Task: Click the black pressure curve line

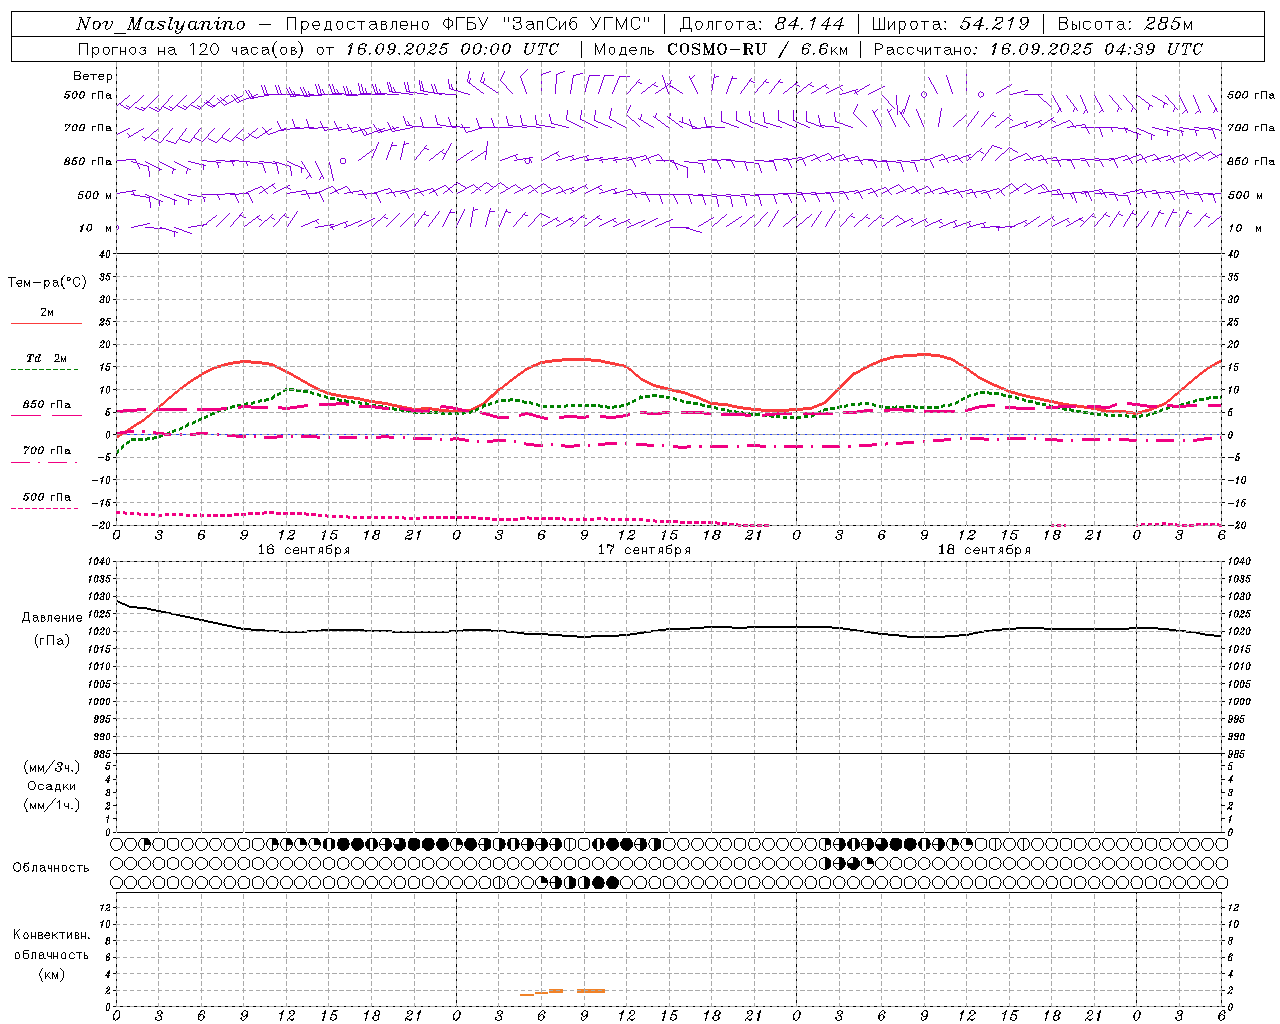Action: 669,629
